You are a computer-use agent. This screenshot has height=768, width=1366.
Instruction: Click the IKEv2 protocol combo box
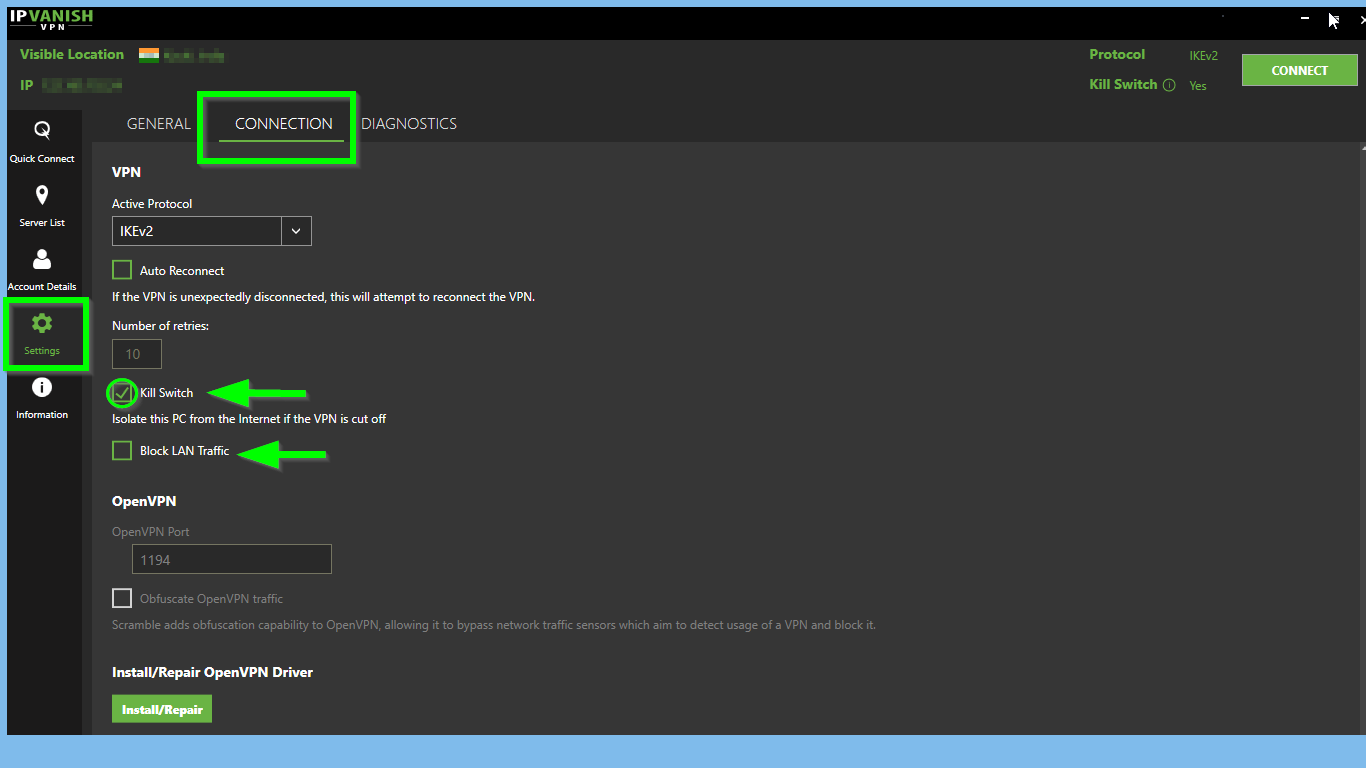tap(197, 231)
